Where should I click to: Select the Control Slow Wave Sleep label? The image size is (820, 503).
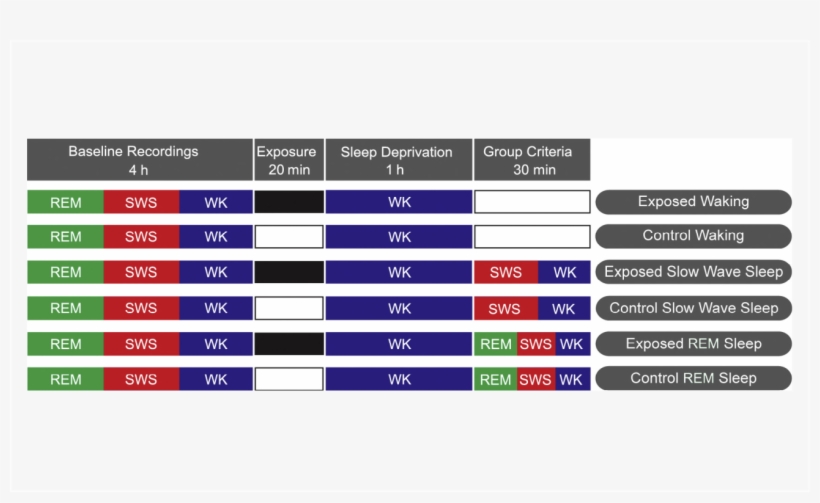coord(693,308)
